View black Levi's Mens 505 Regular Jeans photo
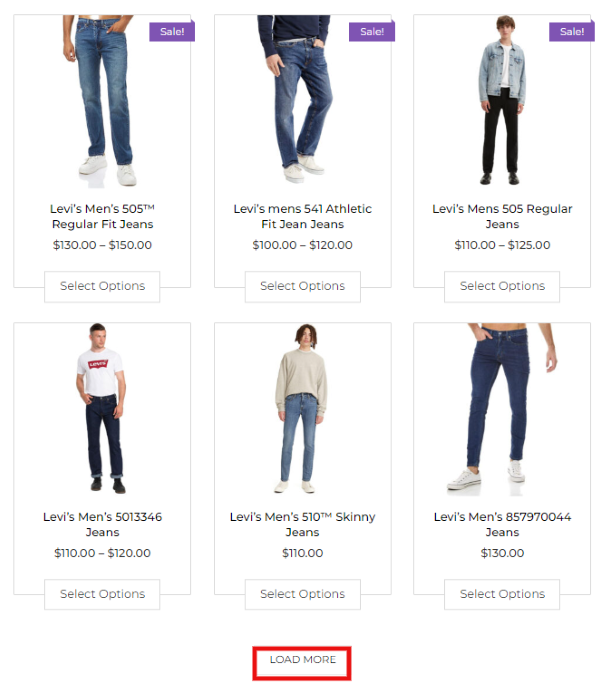Viewport: 603px width, 693px height. (x=502, y=100)
